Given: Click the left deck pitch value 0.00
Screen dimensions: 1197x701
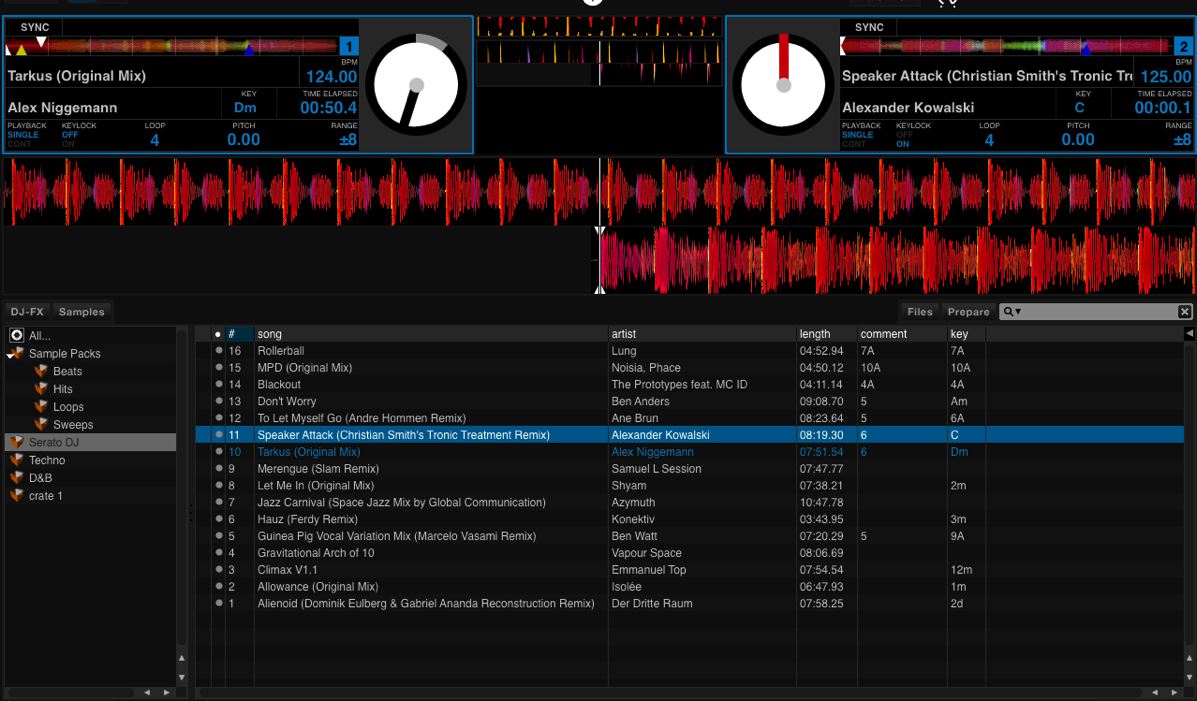Looking at the screenshot, I should [x=243, y=140].
